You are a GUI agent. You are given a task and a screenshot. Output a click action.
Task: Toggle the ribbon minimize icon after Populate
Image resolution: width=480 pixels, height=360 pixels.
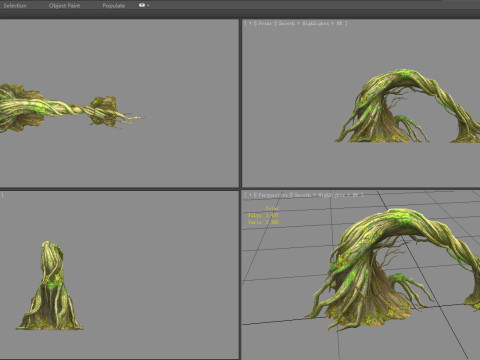(142, 5)
